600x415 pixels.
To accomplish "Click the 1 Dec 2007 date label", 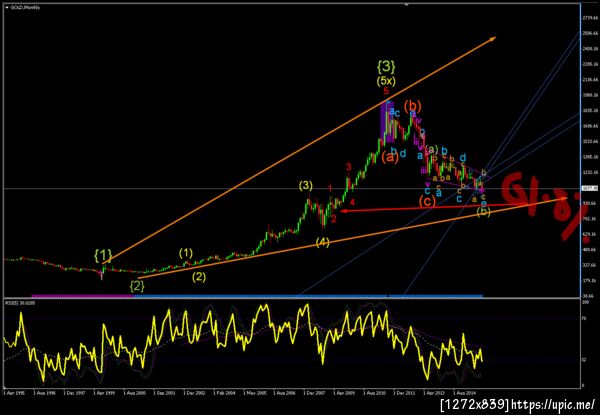I will [x=315, y=392].
